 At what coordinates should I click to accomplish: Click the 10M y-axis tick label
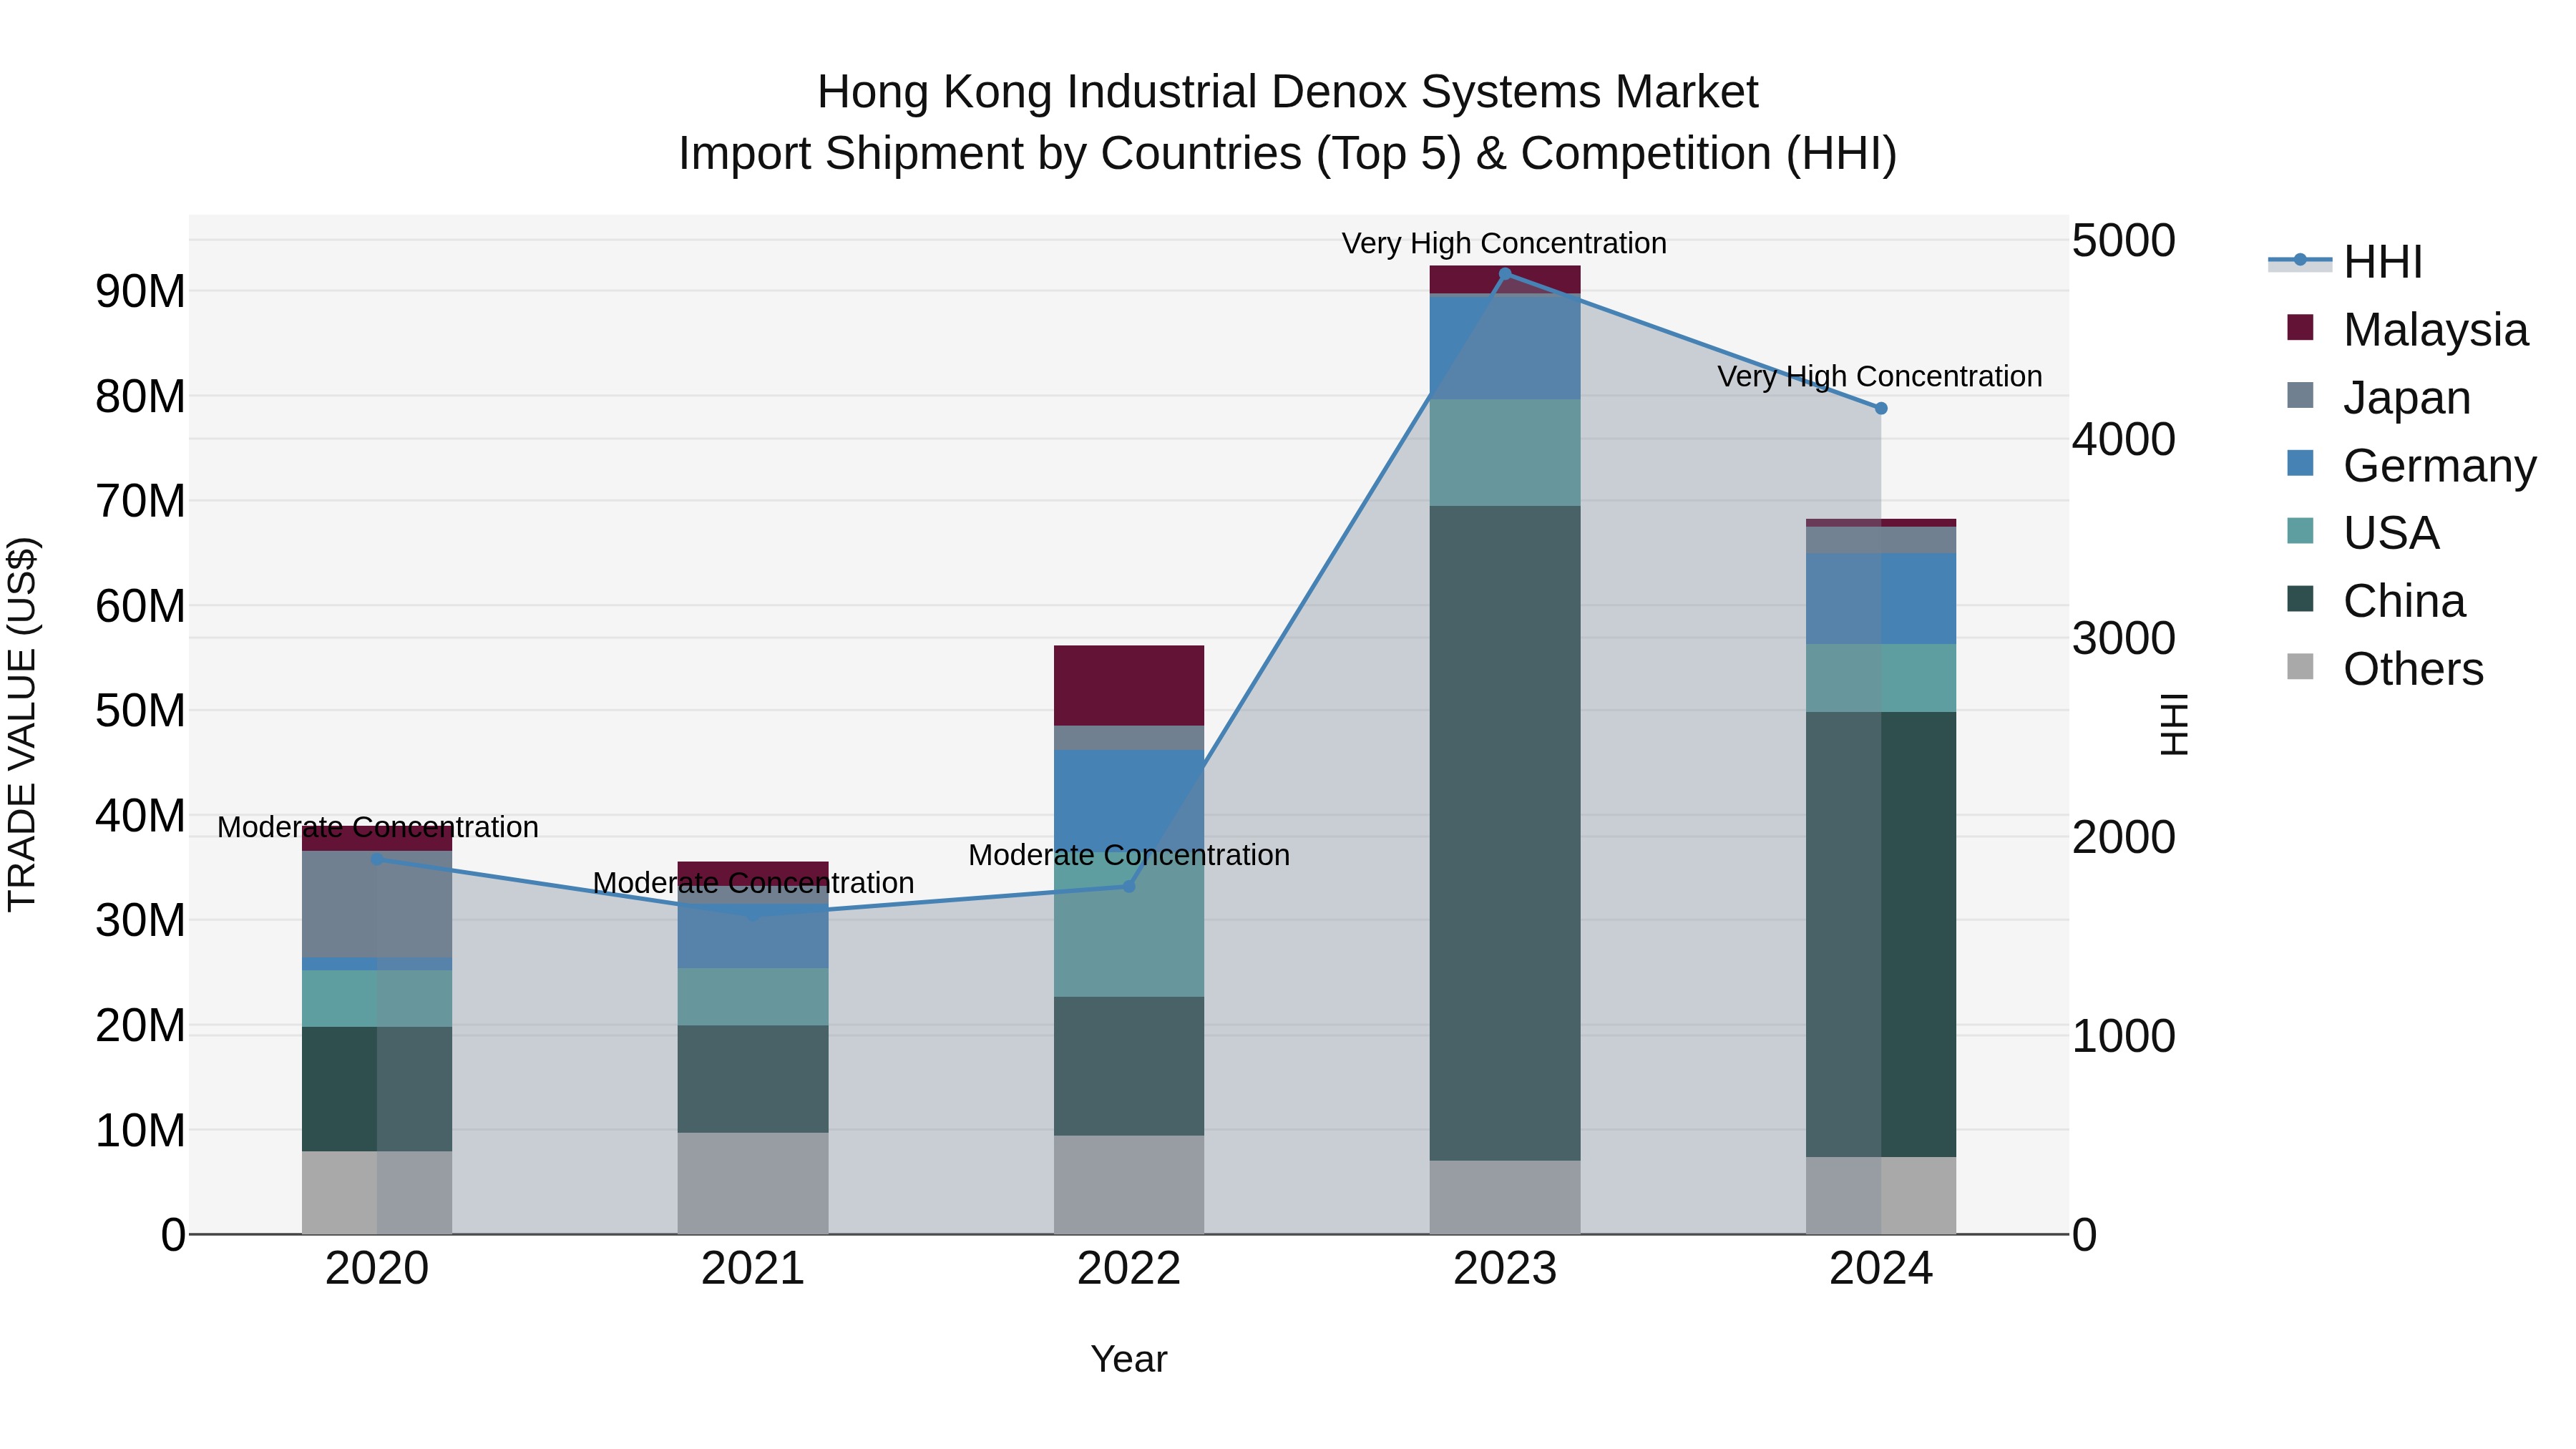(x=140, y=1131)
